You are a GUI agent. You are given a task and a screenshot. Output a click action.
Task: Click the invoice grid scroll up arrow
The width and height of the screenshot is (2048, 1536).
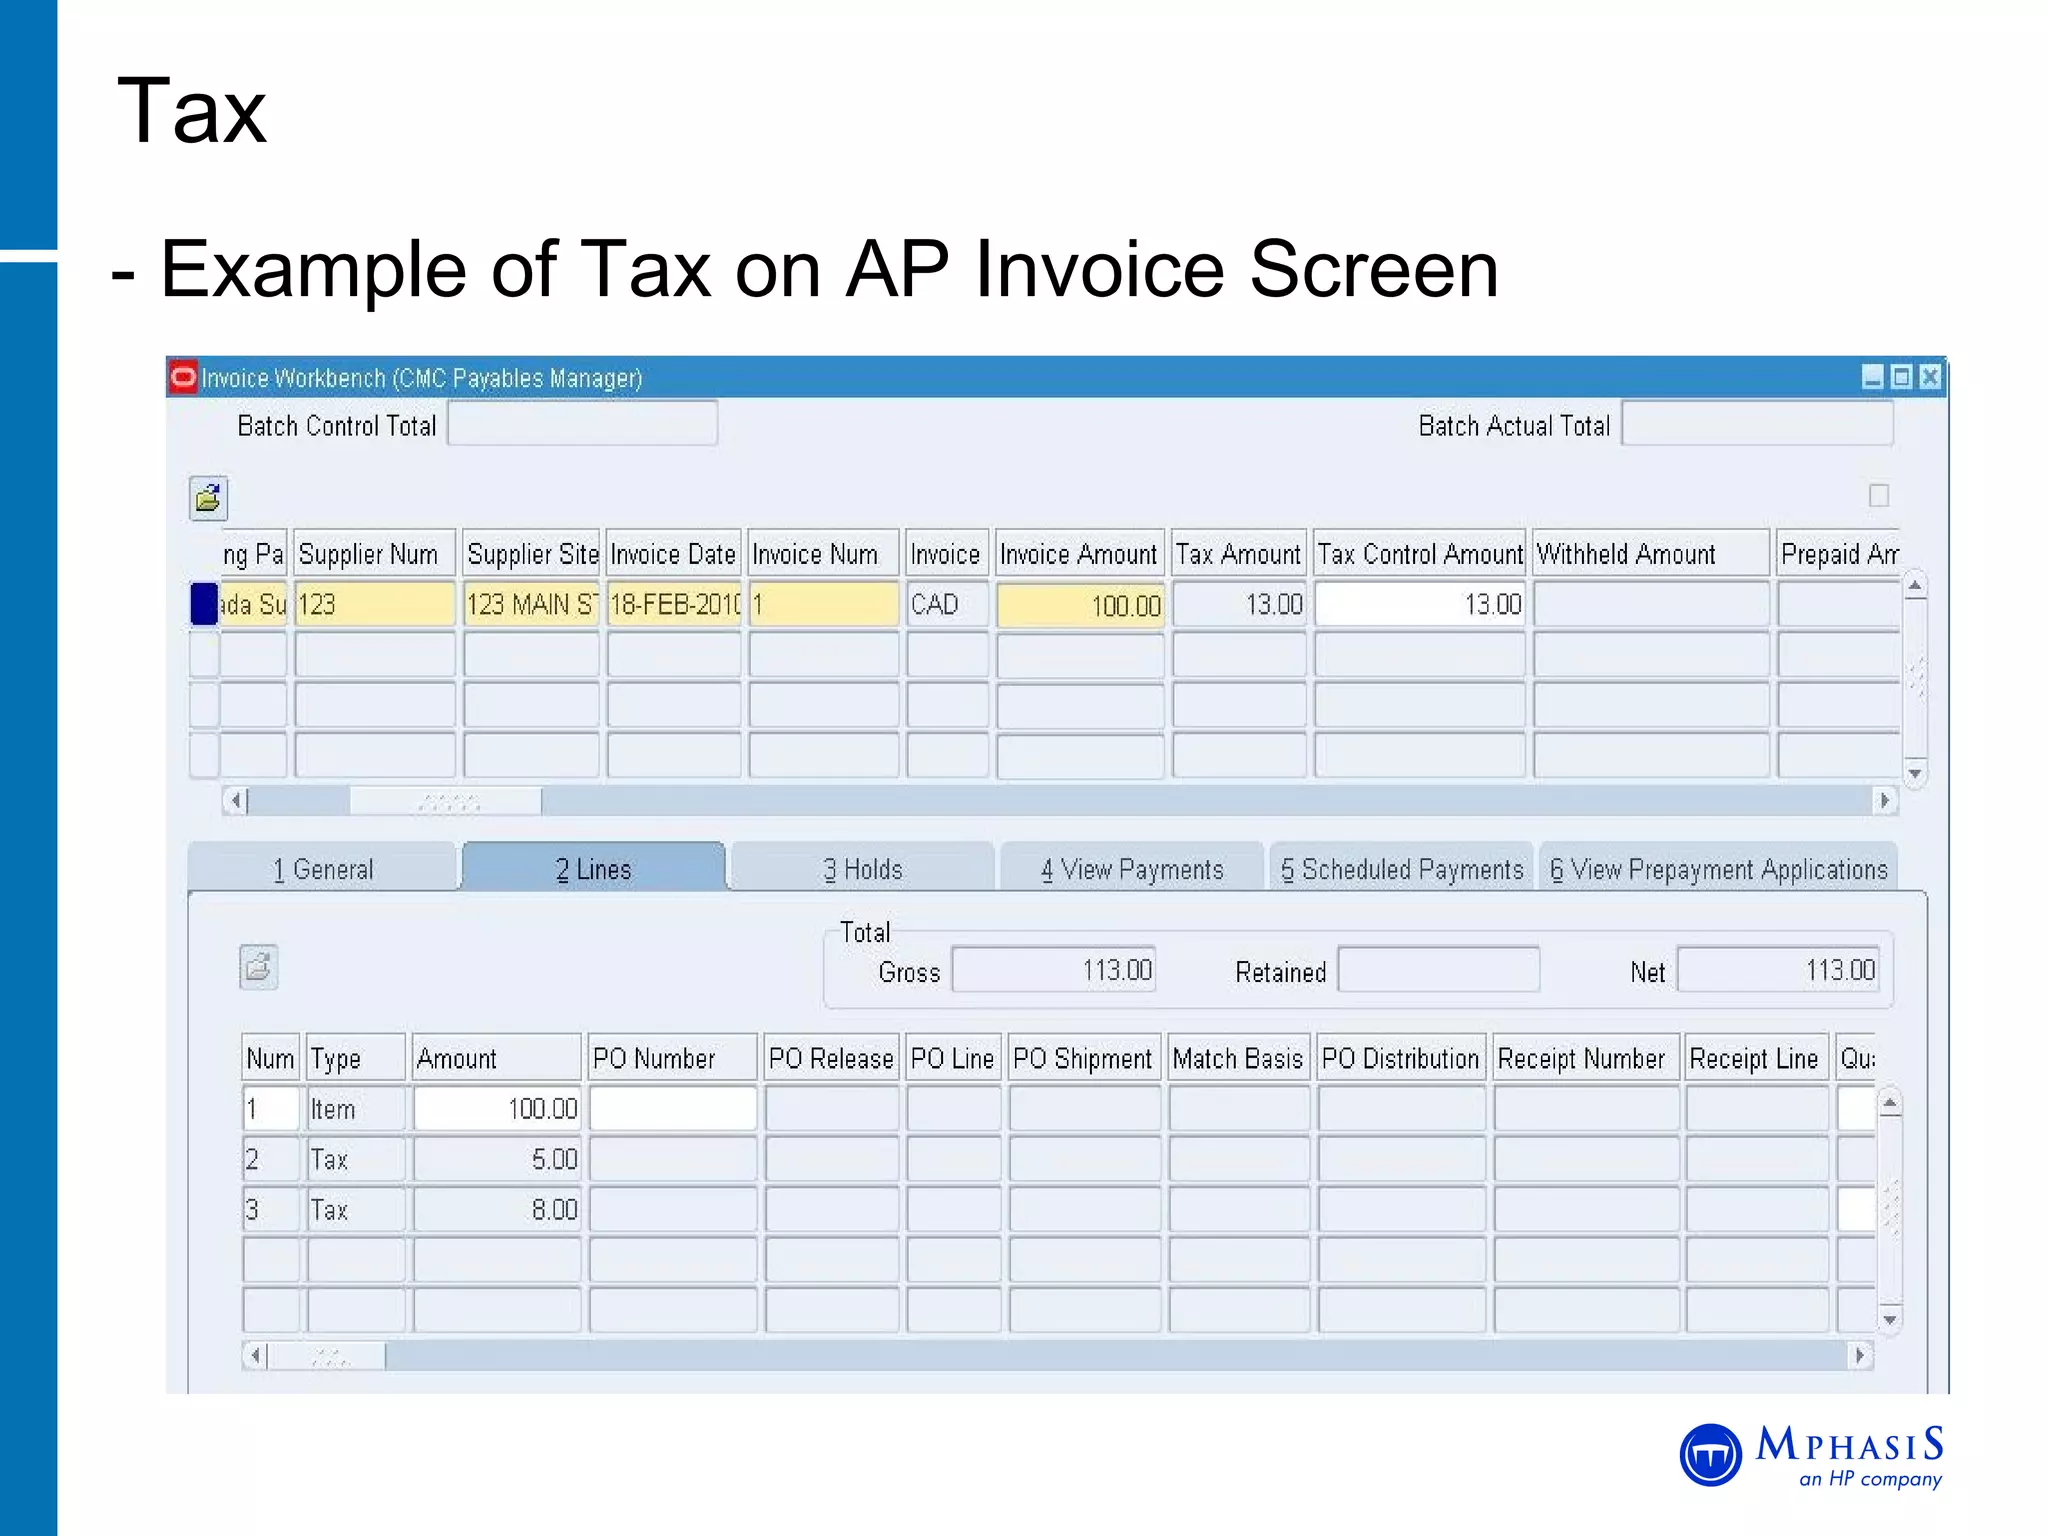1915,586
